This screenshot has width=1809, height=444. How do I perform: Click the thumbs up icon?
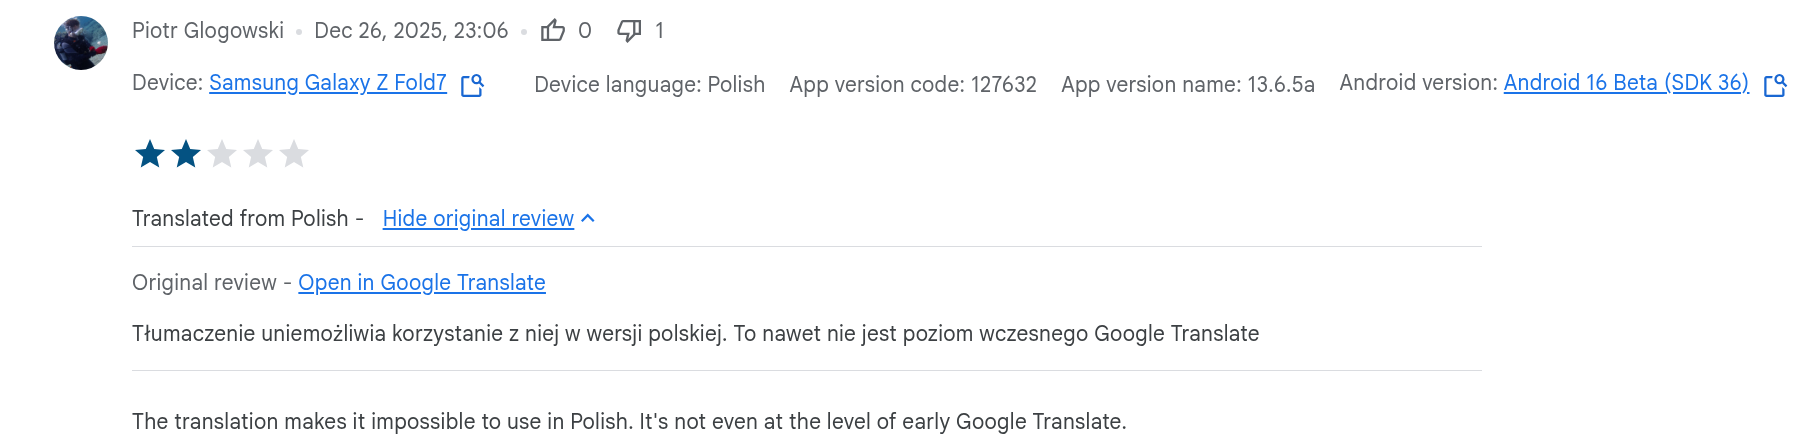(x=553, y=31)
